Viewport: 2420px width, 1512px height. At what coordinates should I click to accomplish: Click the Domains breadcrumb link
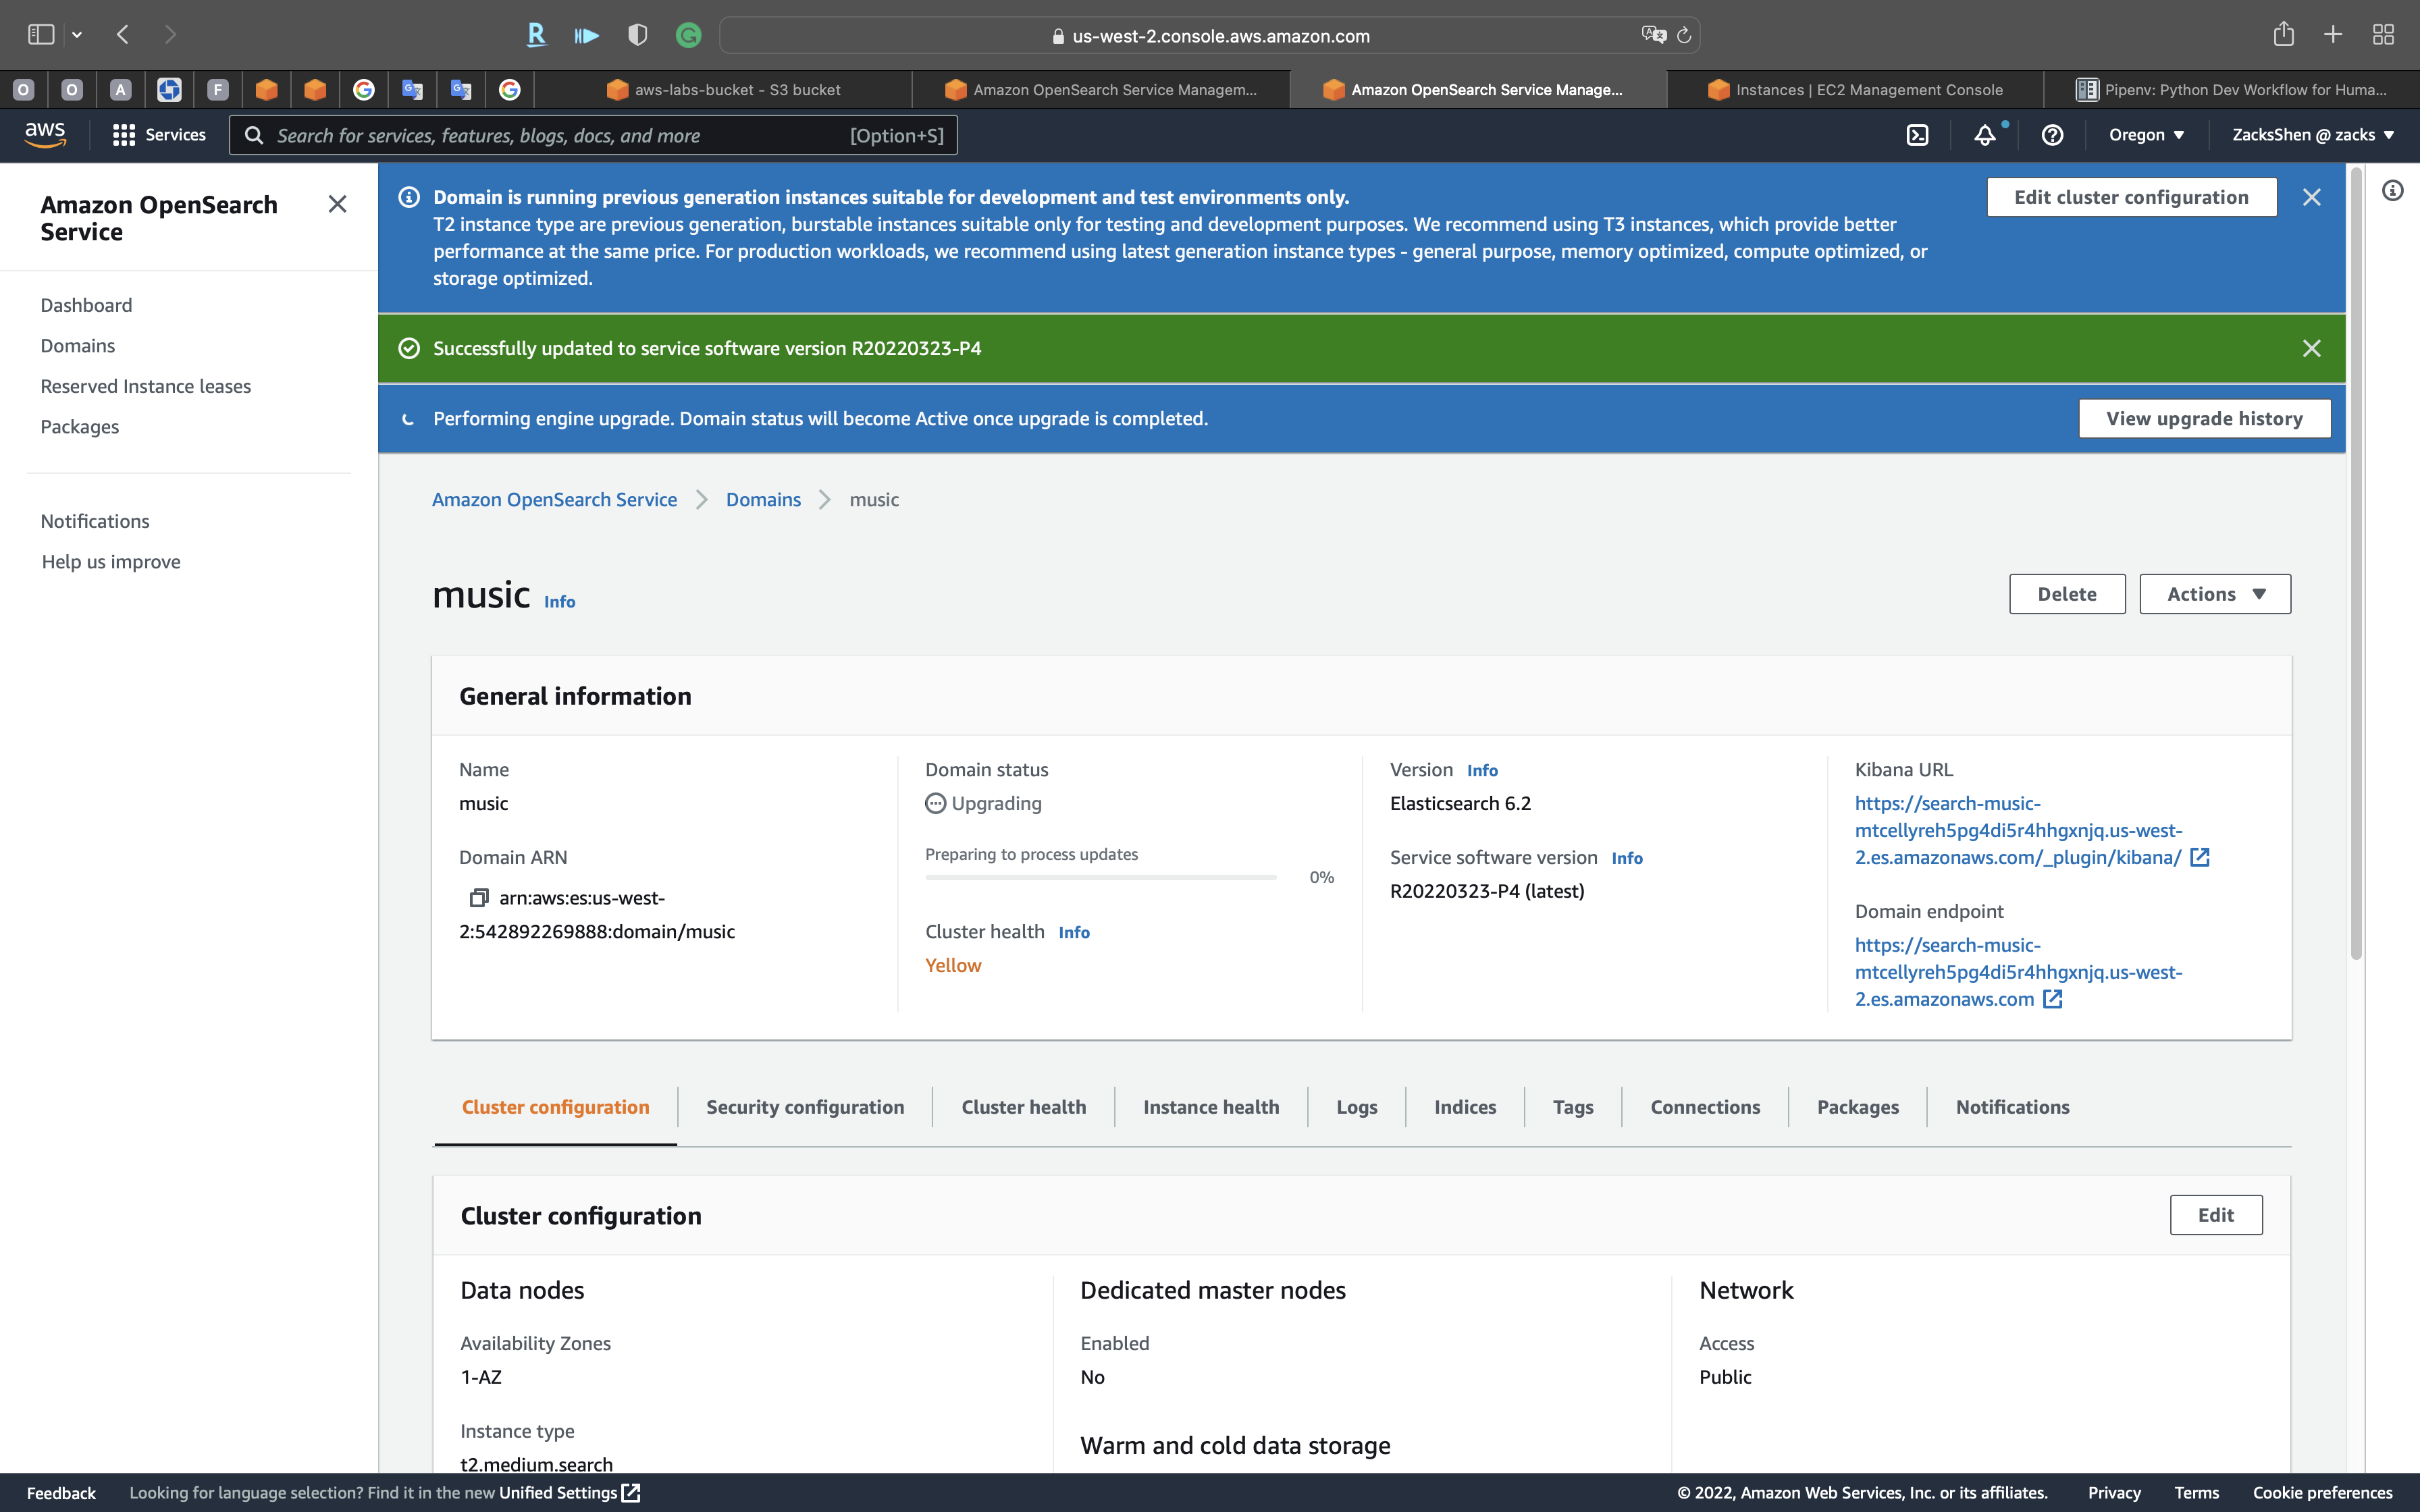(763, 499)
